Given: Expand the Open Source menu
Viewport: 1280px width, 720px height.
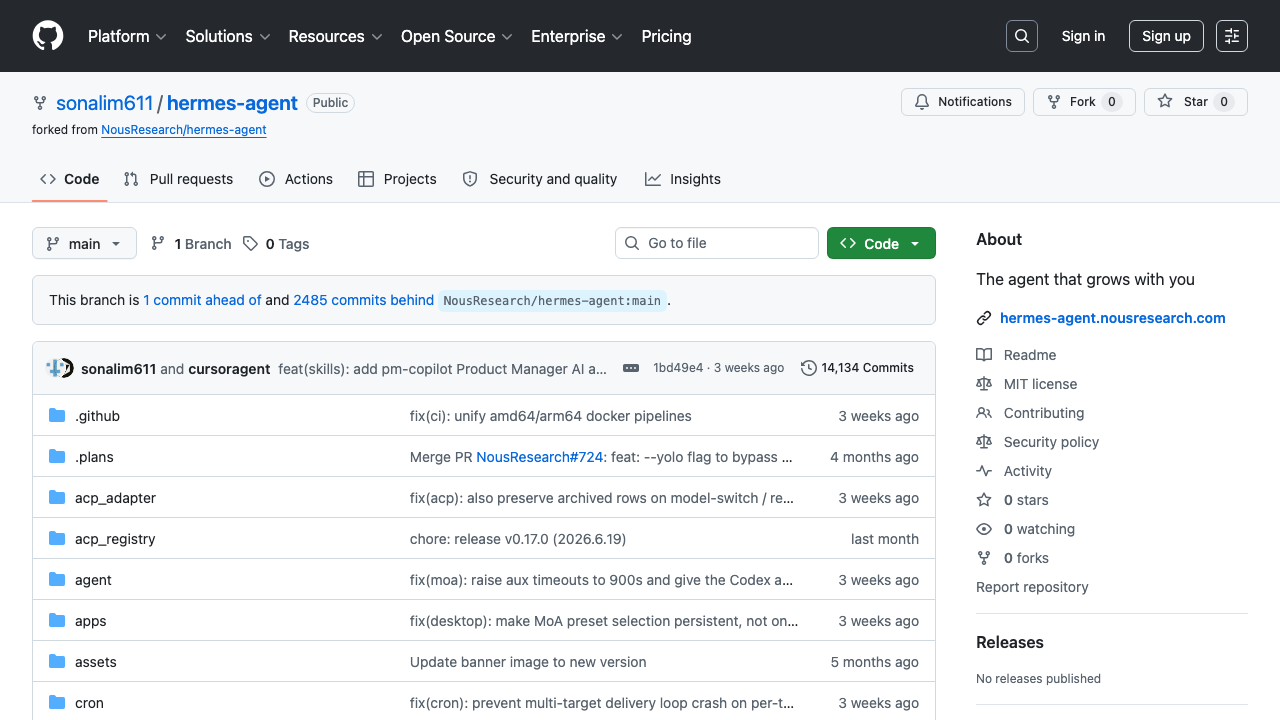Looking at the screenshot, I should 457,36.
